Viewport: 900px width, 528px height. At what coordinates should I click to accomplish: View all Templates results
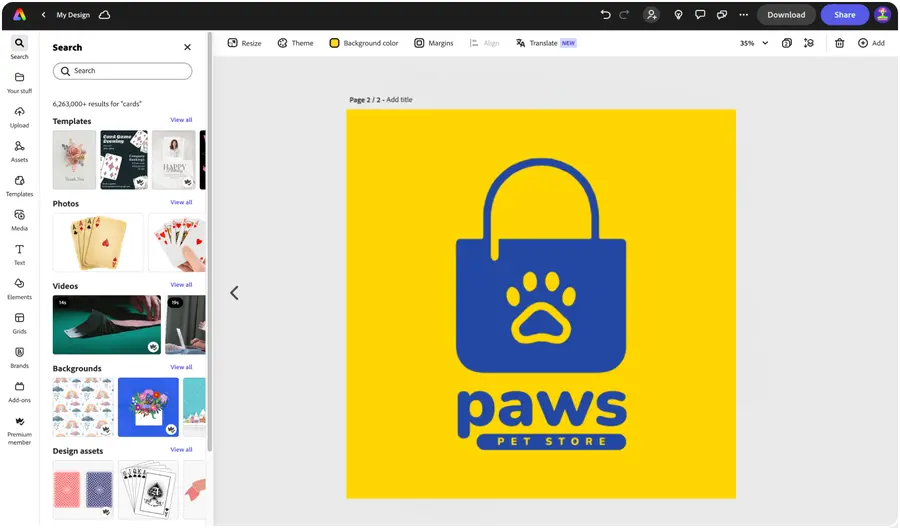click(x=181, y=120)
